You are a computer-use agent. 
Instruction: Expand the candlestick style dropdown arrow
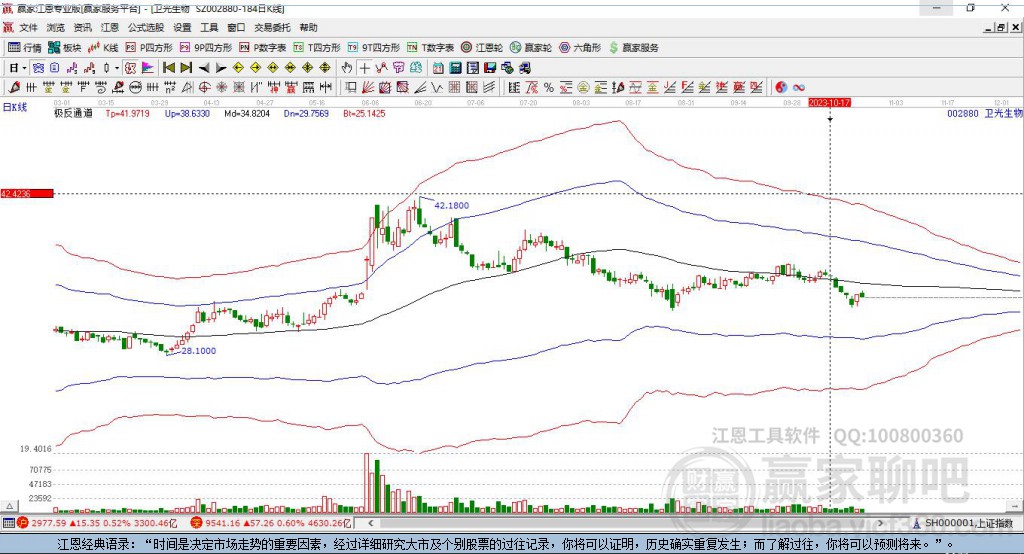117,68
